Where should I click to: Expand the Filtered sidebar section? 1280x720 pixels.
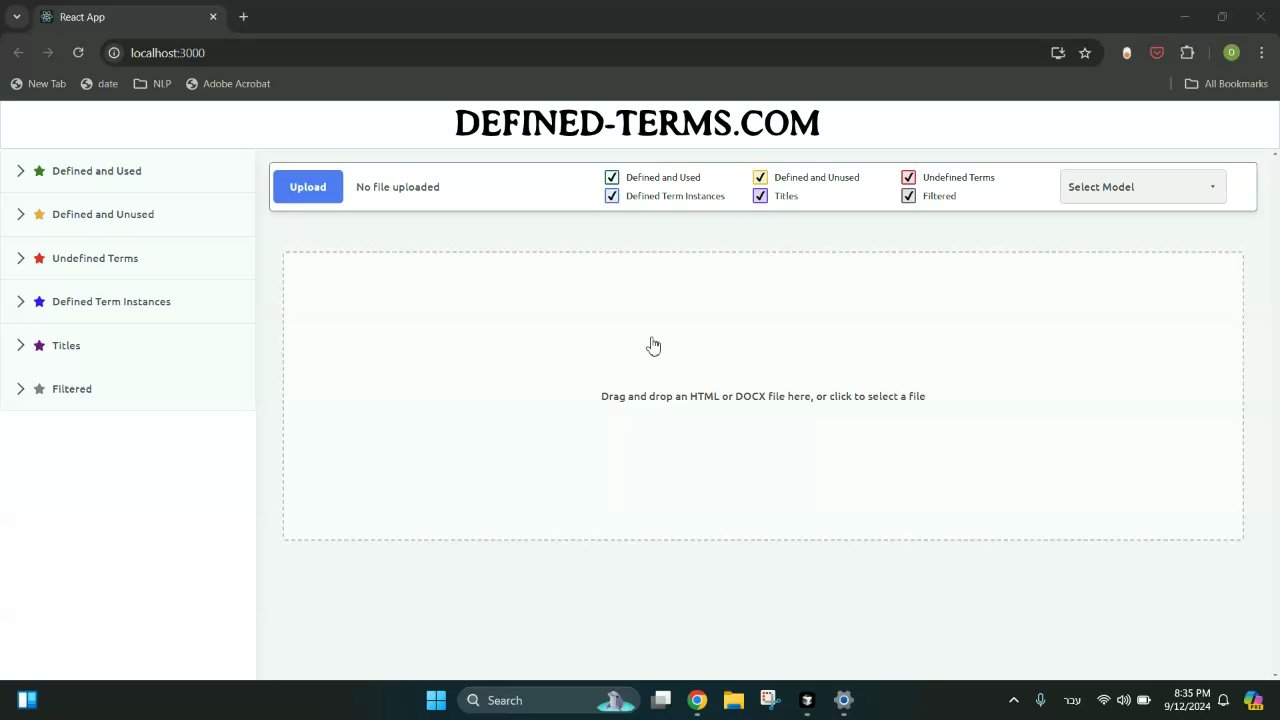point(20,389)
